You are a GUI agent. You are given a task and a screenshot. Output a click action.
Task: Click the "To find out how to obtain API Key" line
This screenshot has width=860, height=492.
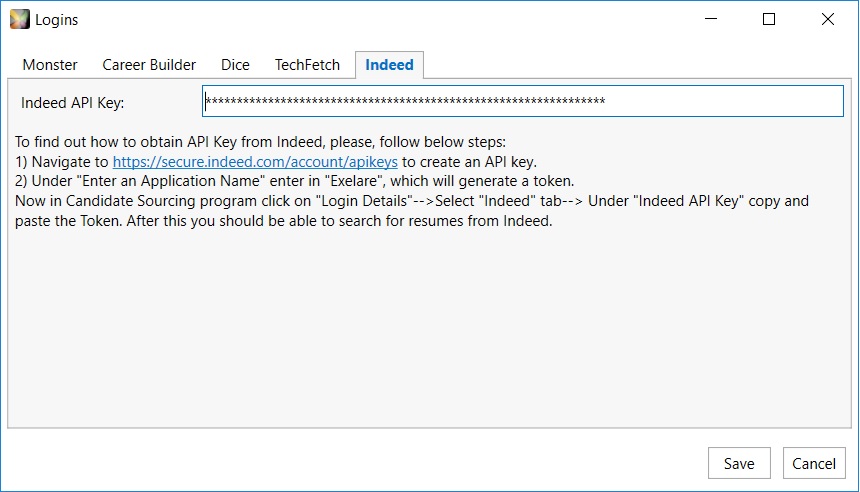coord(261,142)
